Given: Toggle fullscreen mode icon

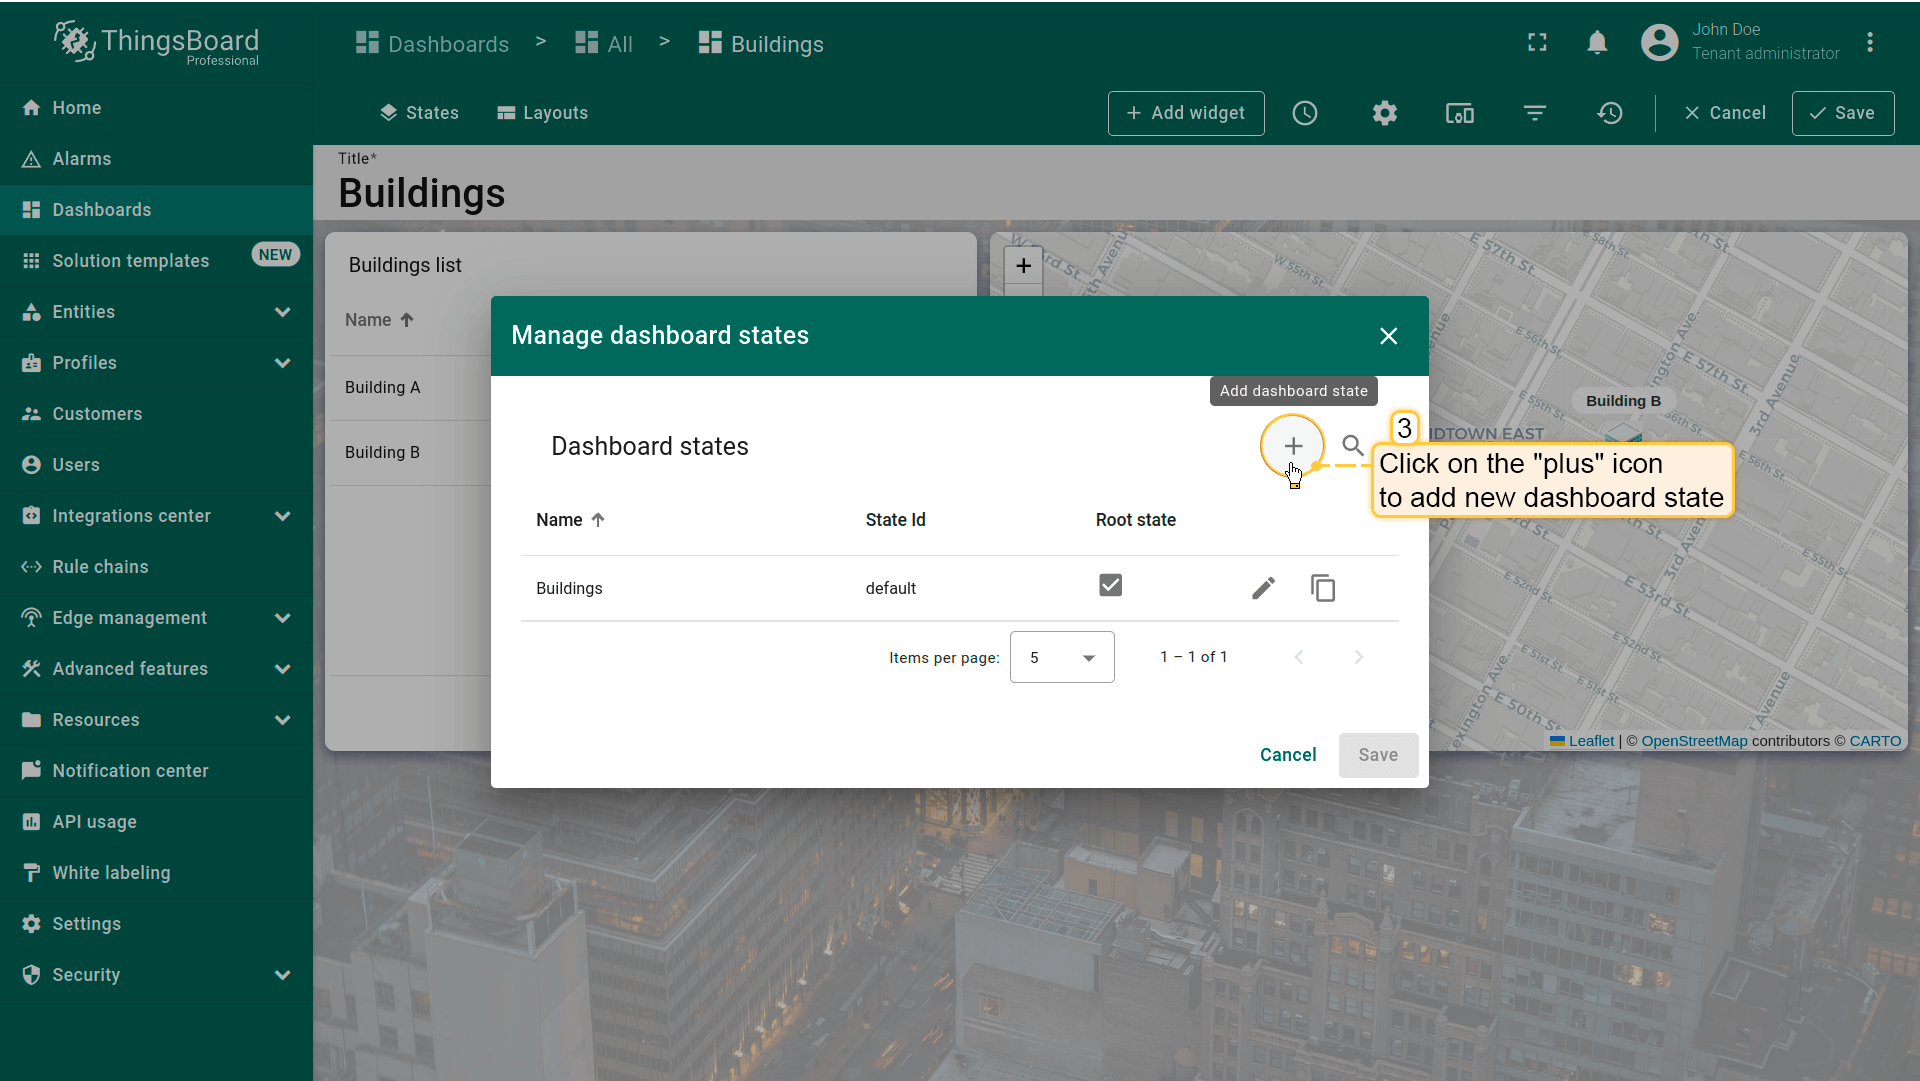Looking at the screenshot, I should click(1537, 42).
